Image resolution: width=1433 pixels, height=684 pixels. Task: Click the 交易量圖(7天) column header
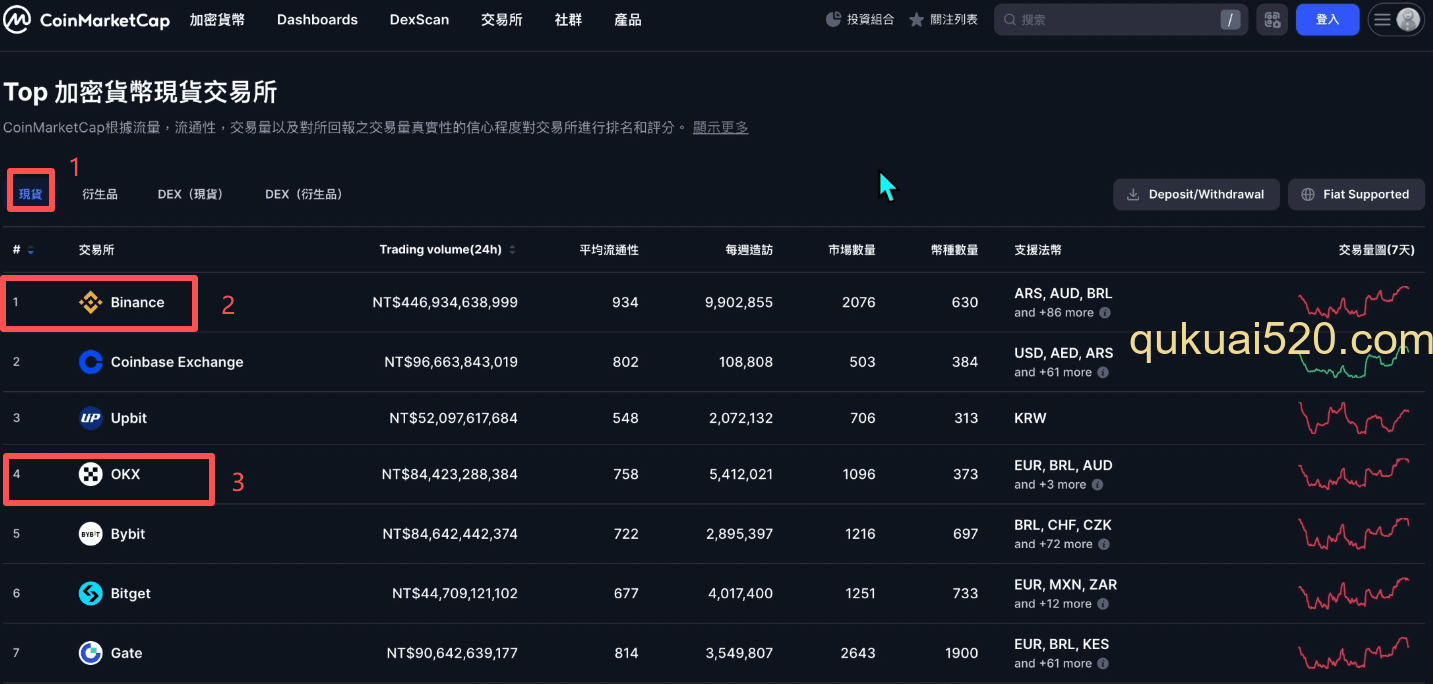click(x=1377, y=250)
